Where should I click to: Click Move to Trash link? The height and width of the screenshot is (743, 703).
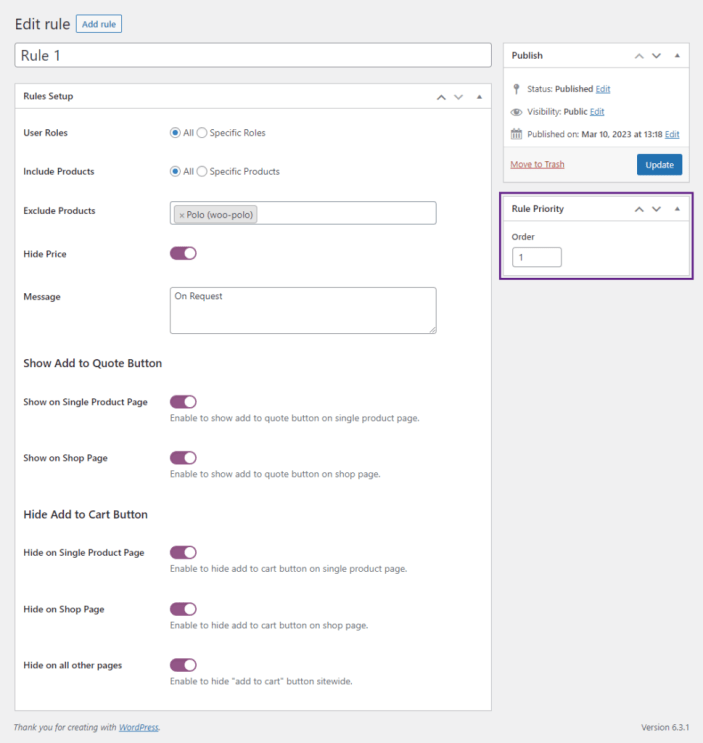pos(537,164)
